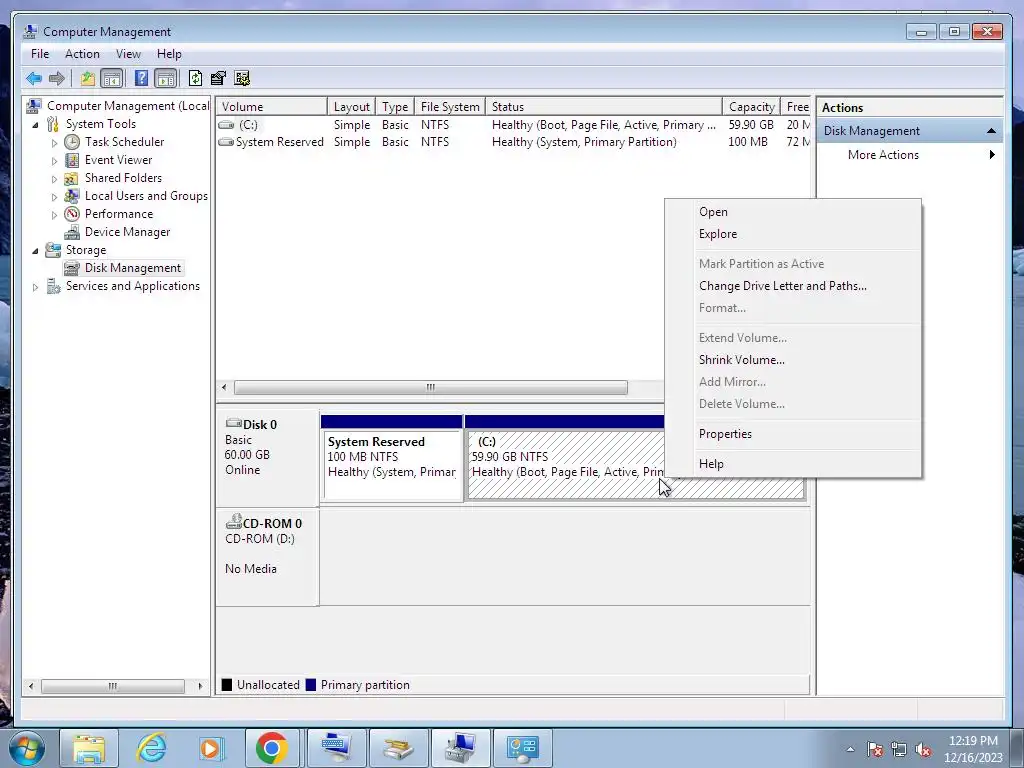Open the Windows Start orb
Screen dimensions: 1024x768
tap(27, 748)
